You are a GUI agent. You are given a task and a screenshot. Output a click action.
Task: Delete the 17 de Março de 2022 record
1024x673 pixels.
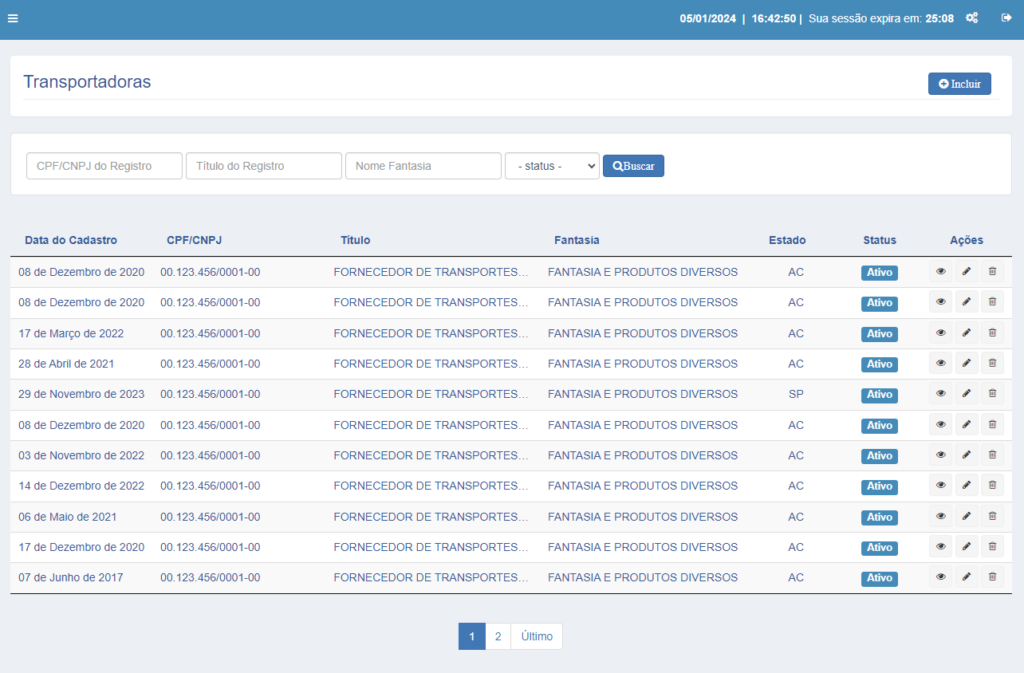[992, 333]
